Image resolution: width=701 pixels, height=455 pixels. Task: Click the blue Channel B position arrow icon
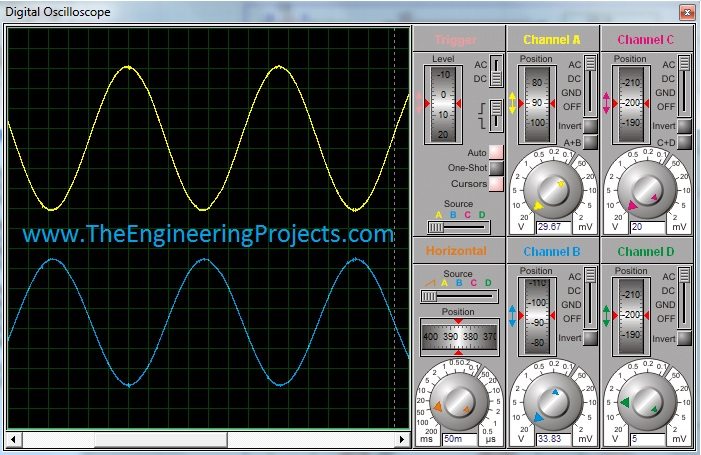point(512,316)
